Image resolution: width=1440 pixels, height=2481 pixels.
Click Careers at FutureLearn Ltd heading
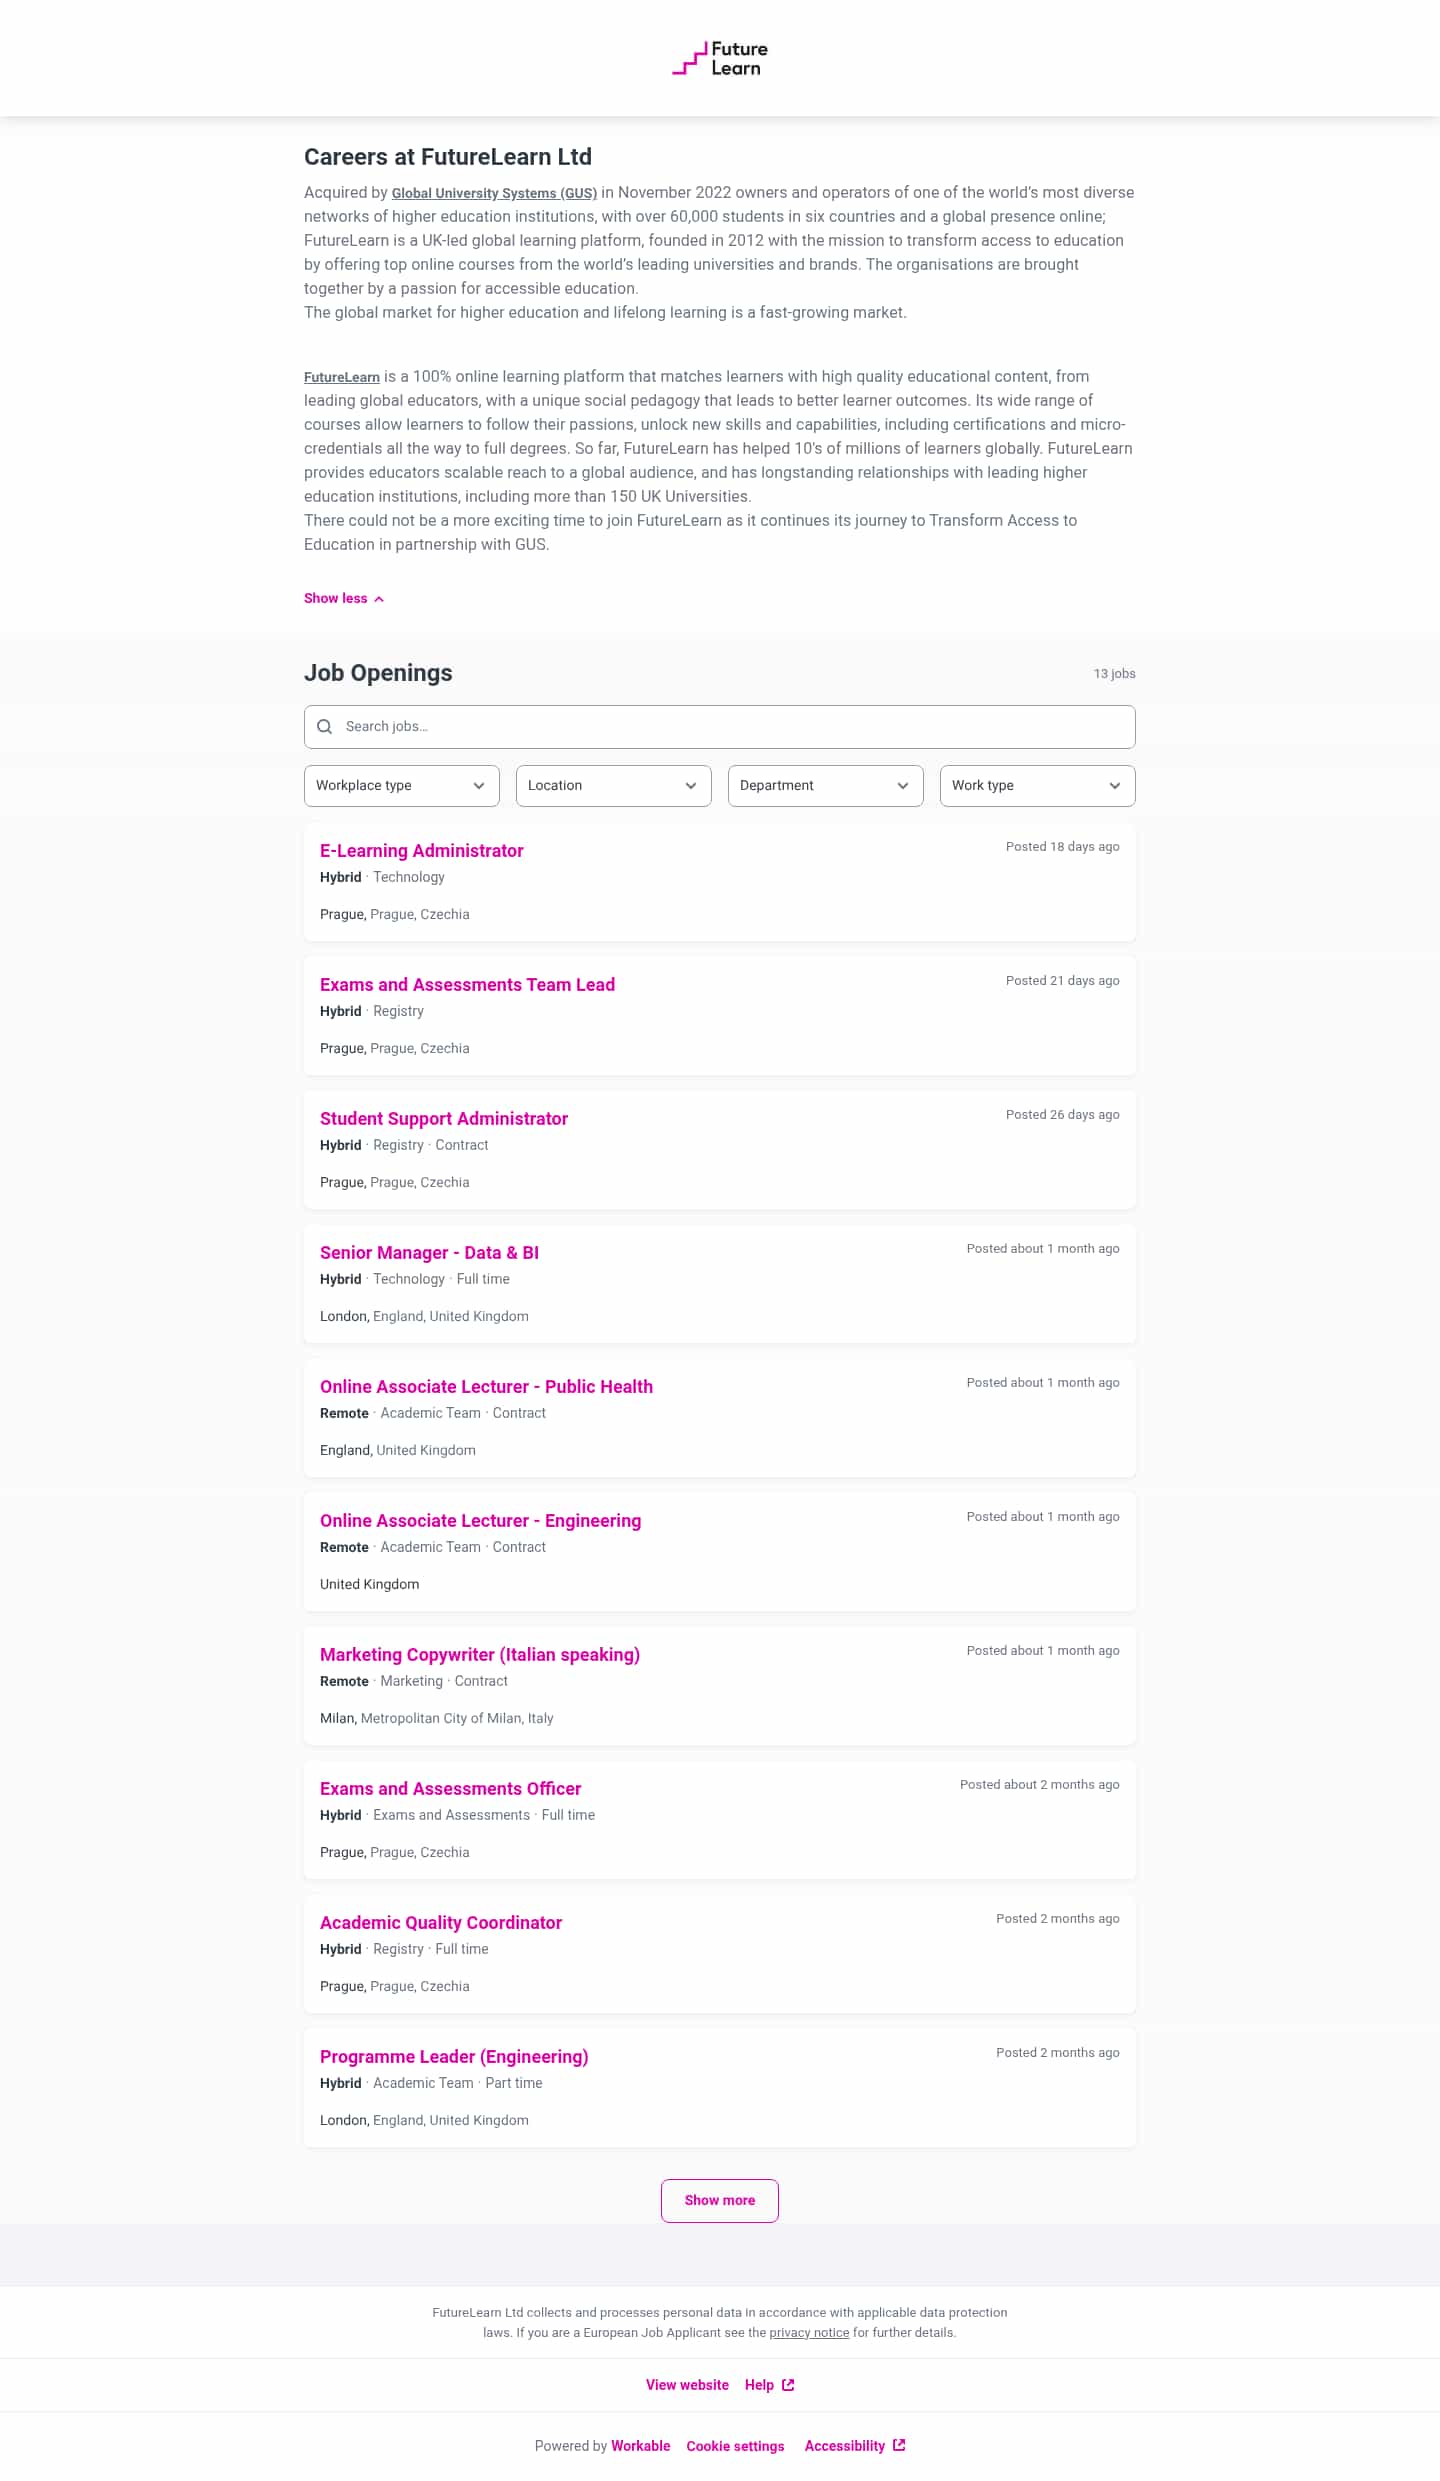click(448, 157)
